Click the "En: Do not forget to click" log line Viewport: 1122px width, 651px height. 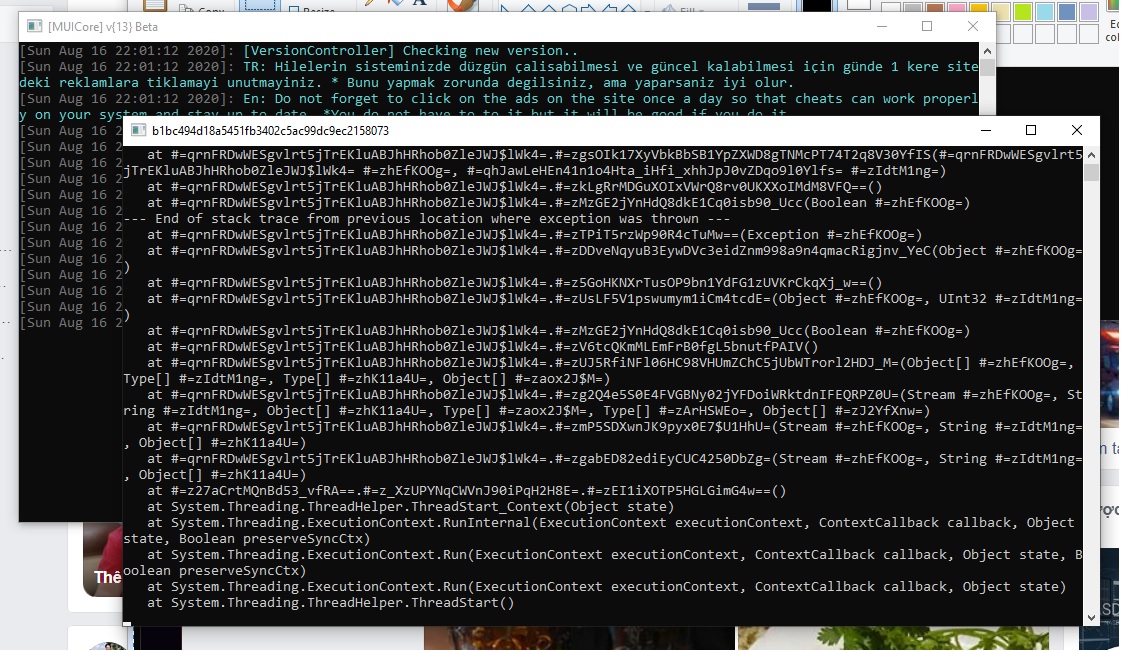pos(499,107)
